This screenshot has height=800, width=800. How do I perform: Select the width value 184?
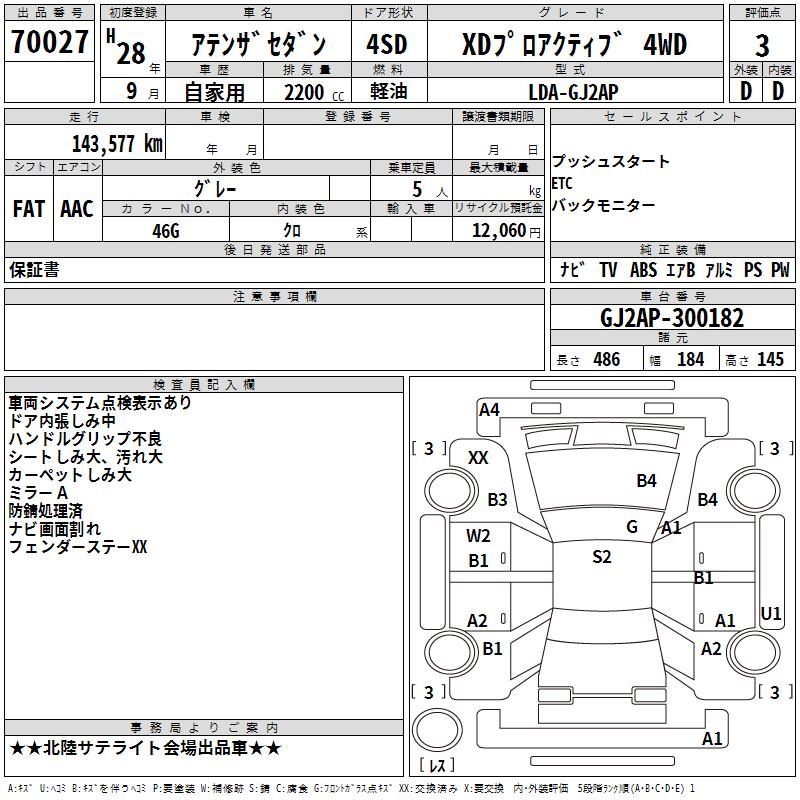(690, 359)
